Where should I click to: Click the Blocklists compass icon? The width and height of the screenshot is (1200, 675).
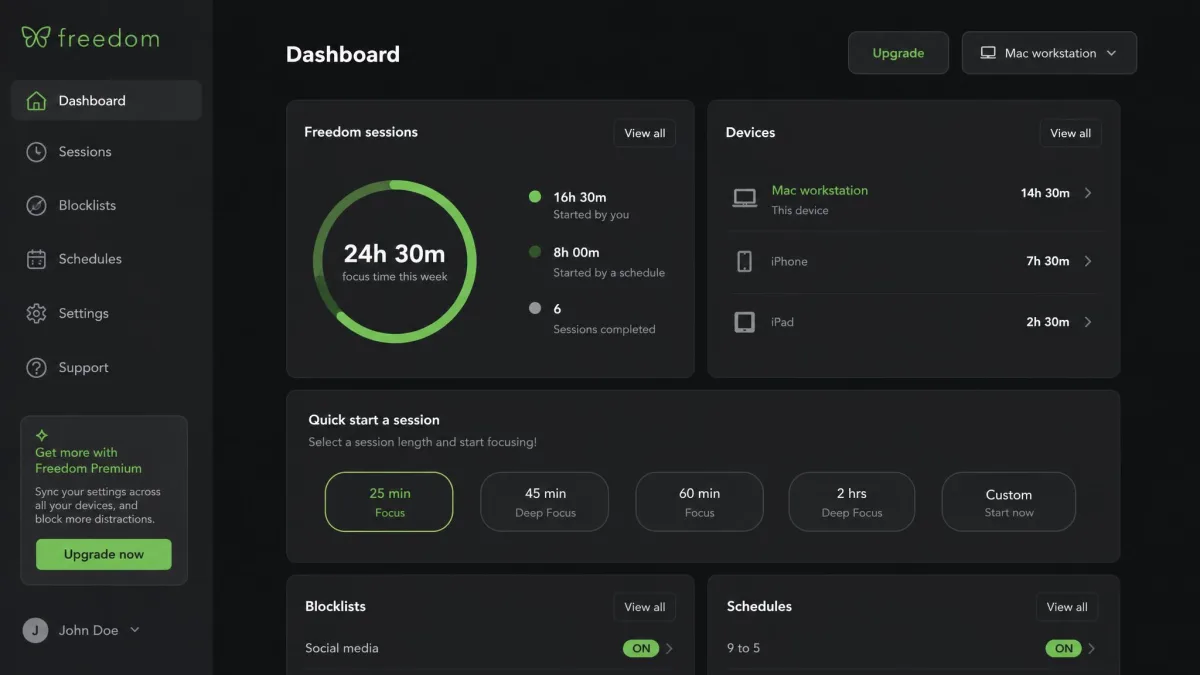click(x=36, y=205)
